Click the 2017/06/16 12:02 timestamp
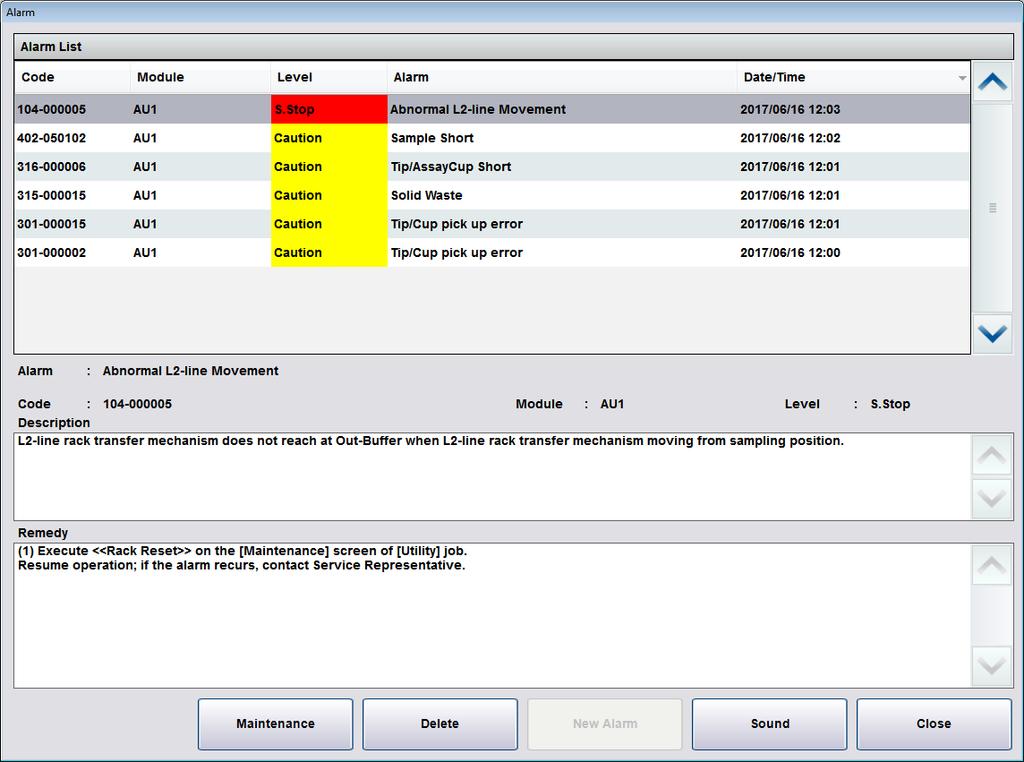Screen dimensions: 1024x762 tap(790, 138)
